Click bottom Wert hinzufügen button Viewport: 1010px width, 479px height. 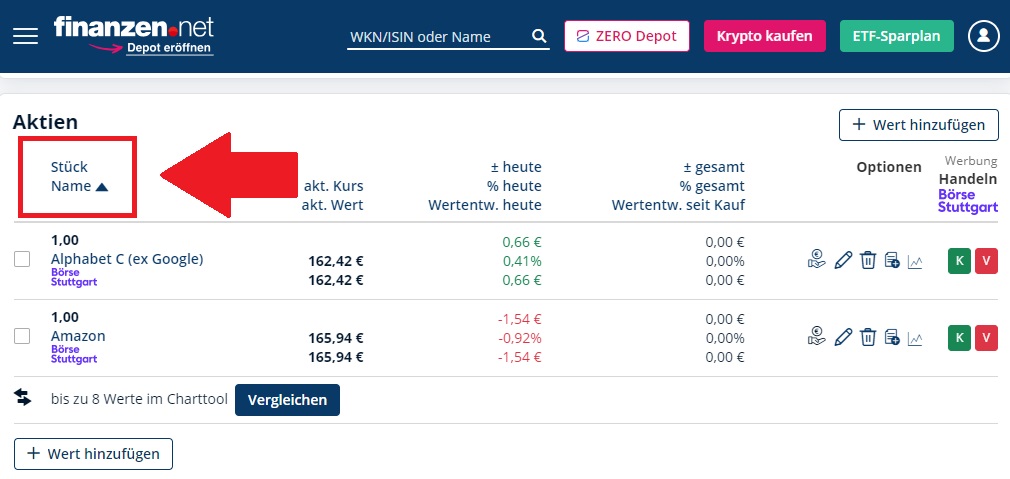(93, 454)
